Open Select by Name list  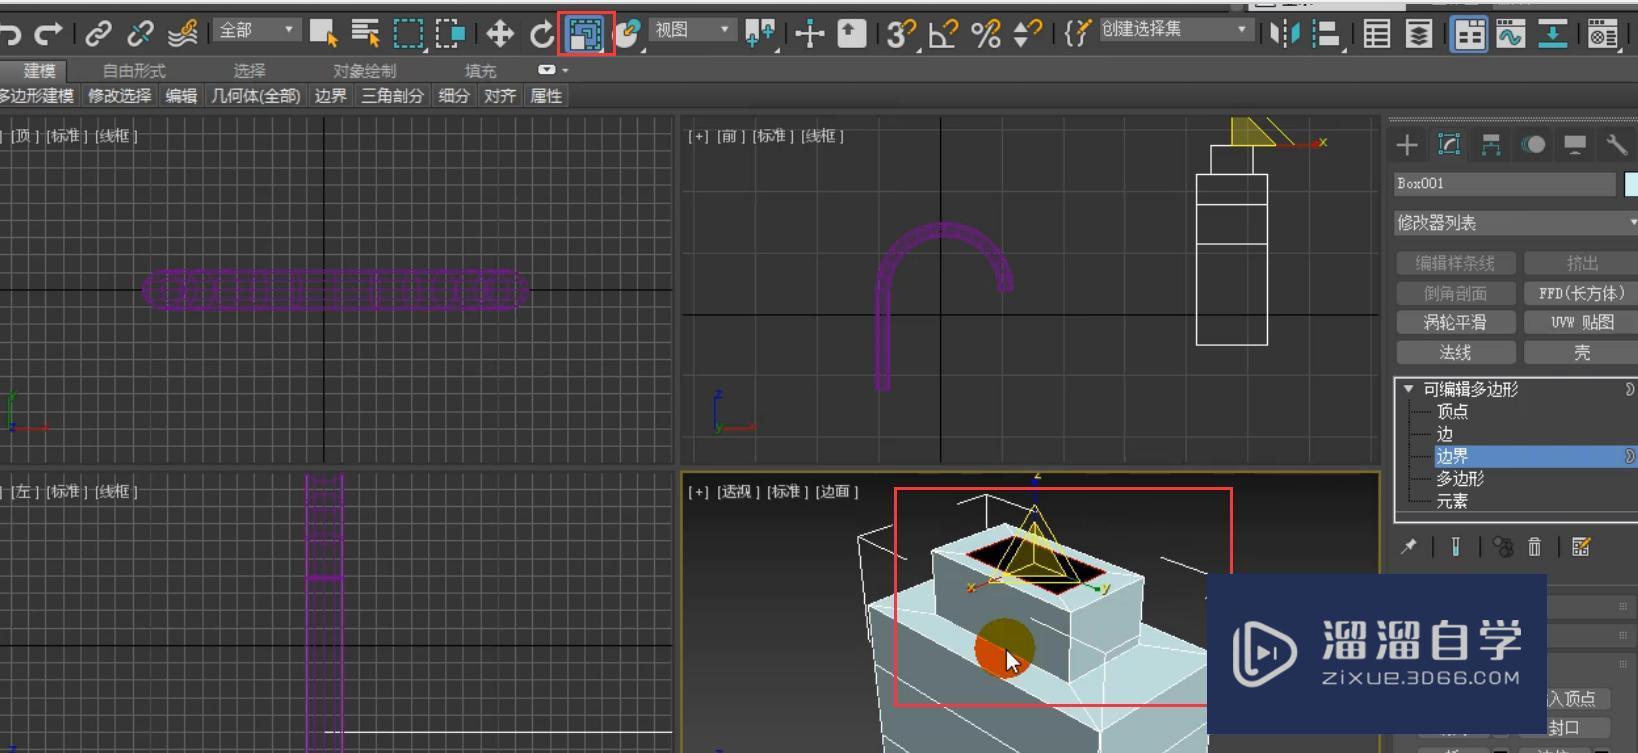pos(365,34)
